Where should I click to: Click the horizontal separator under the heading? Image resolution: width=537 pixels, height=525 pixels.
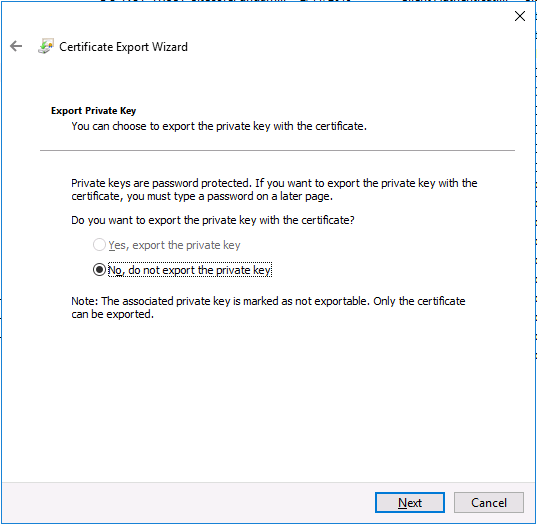pos(277,150)
